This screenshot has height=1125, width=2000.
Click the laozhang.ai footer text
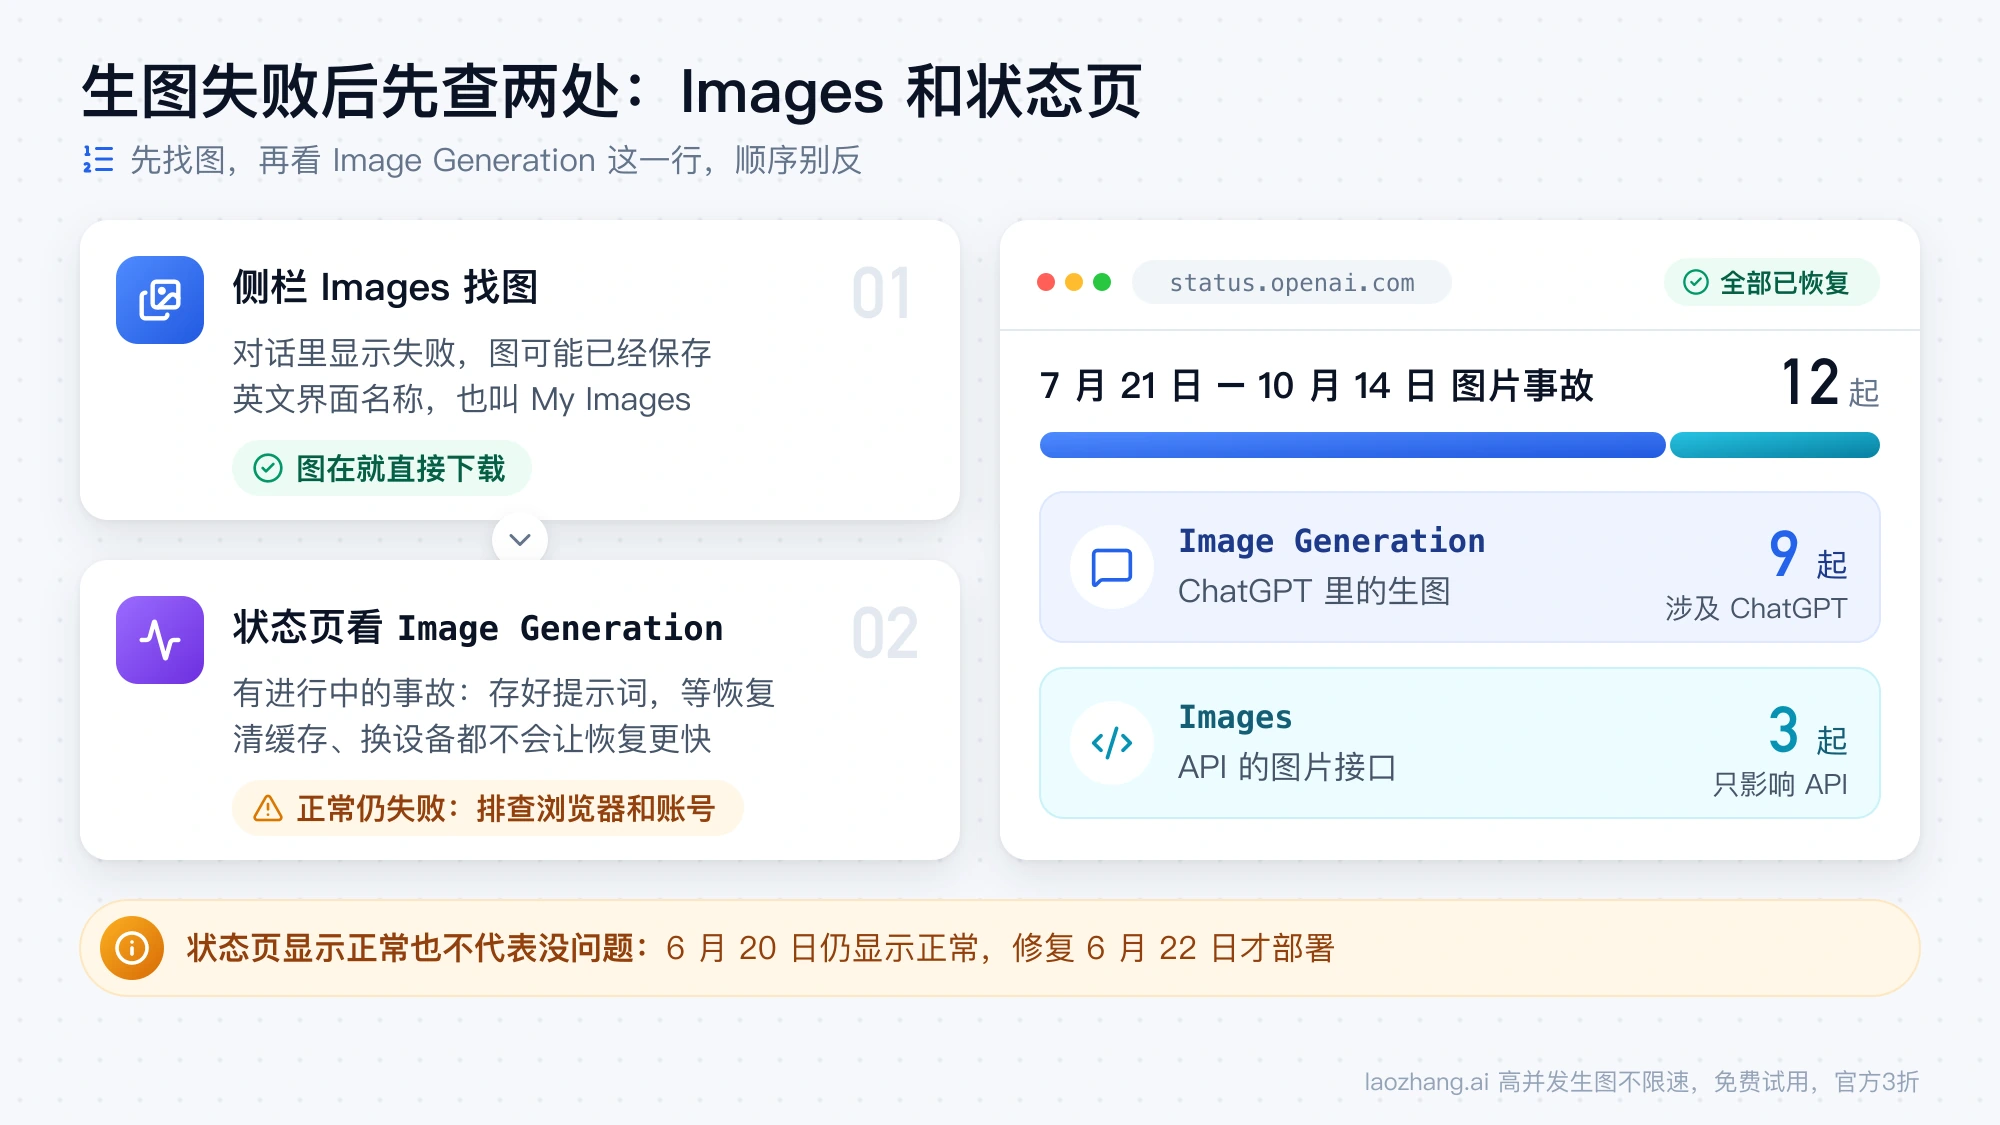tap(1642, 1082)
